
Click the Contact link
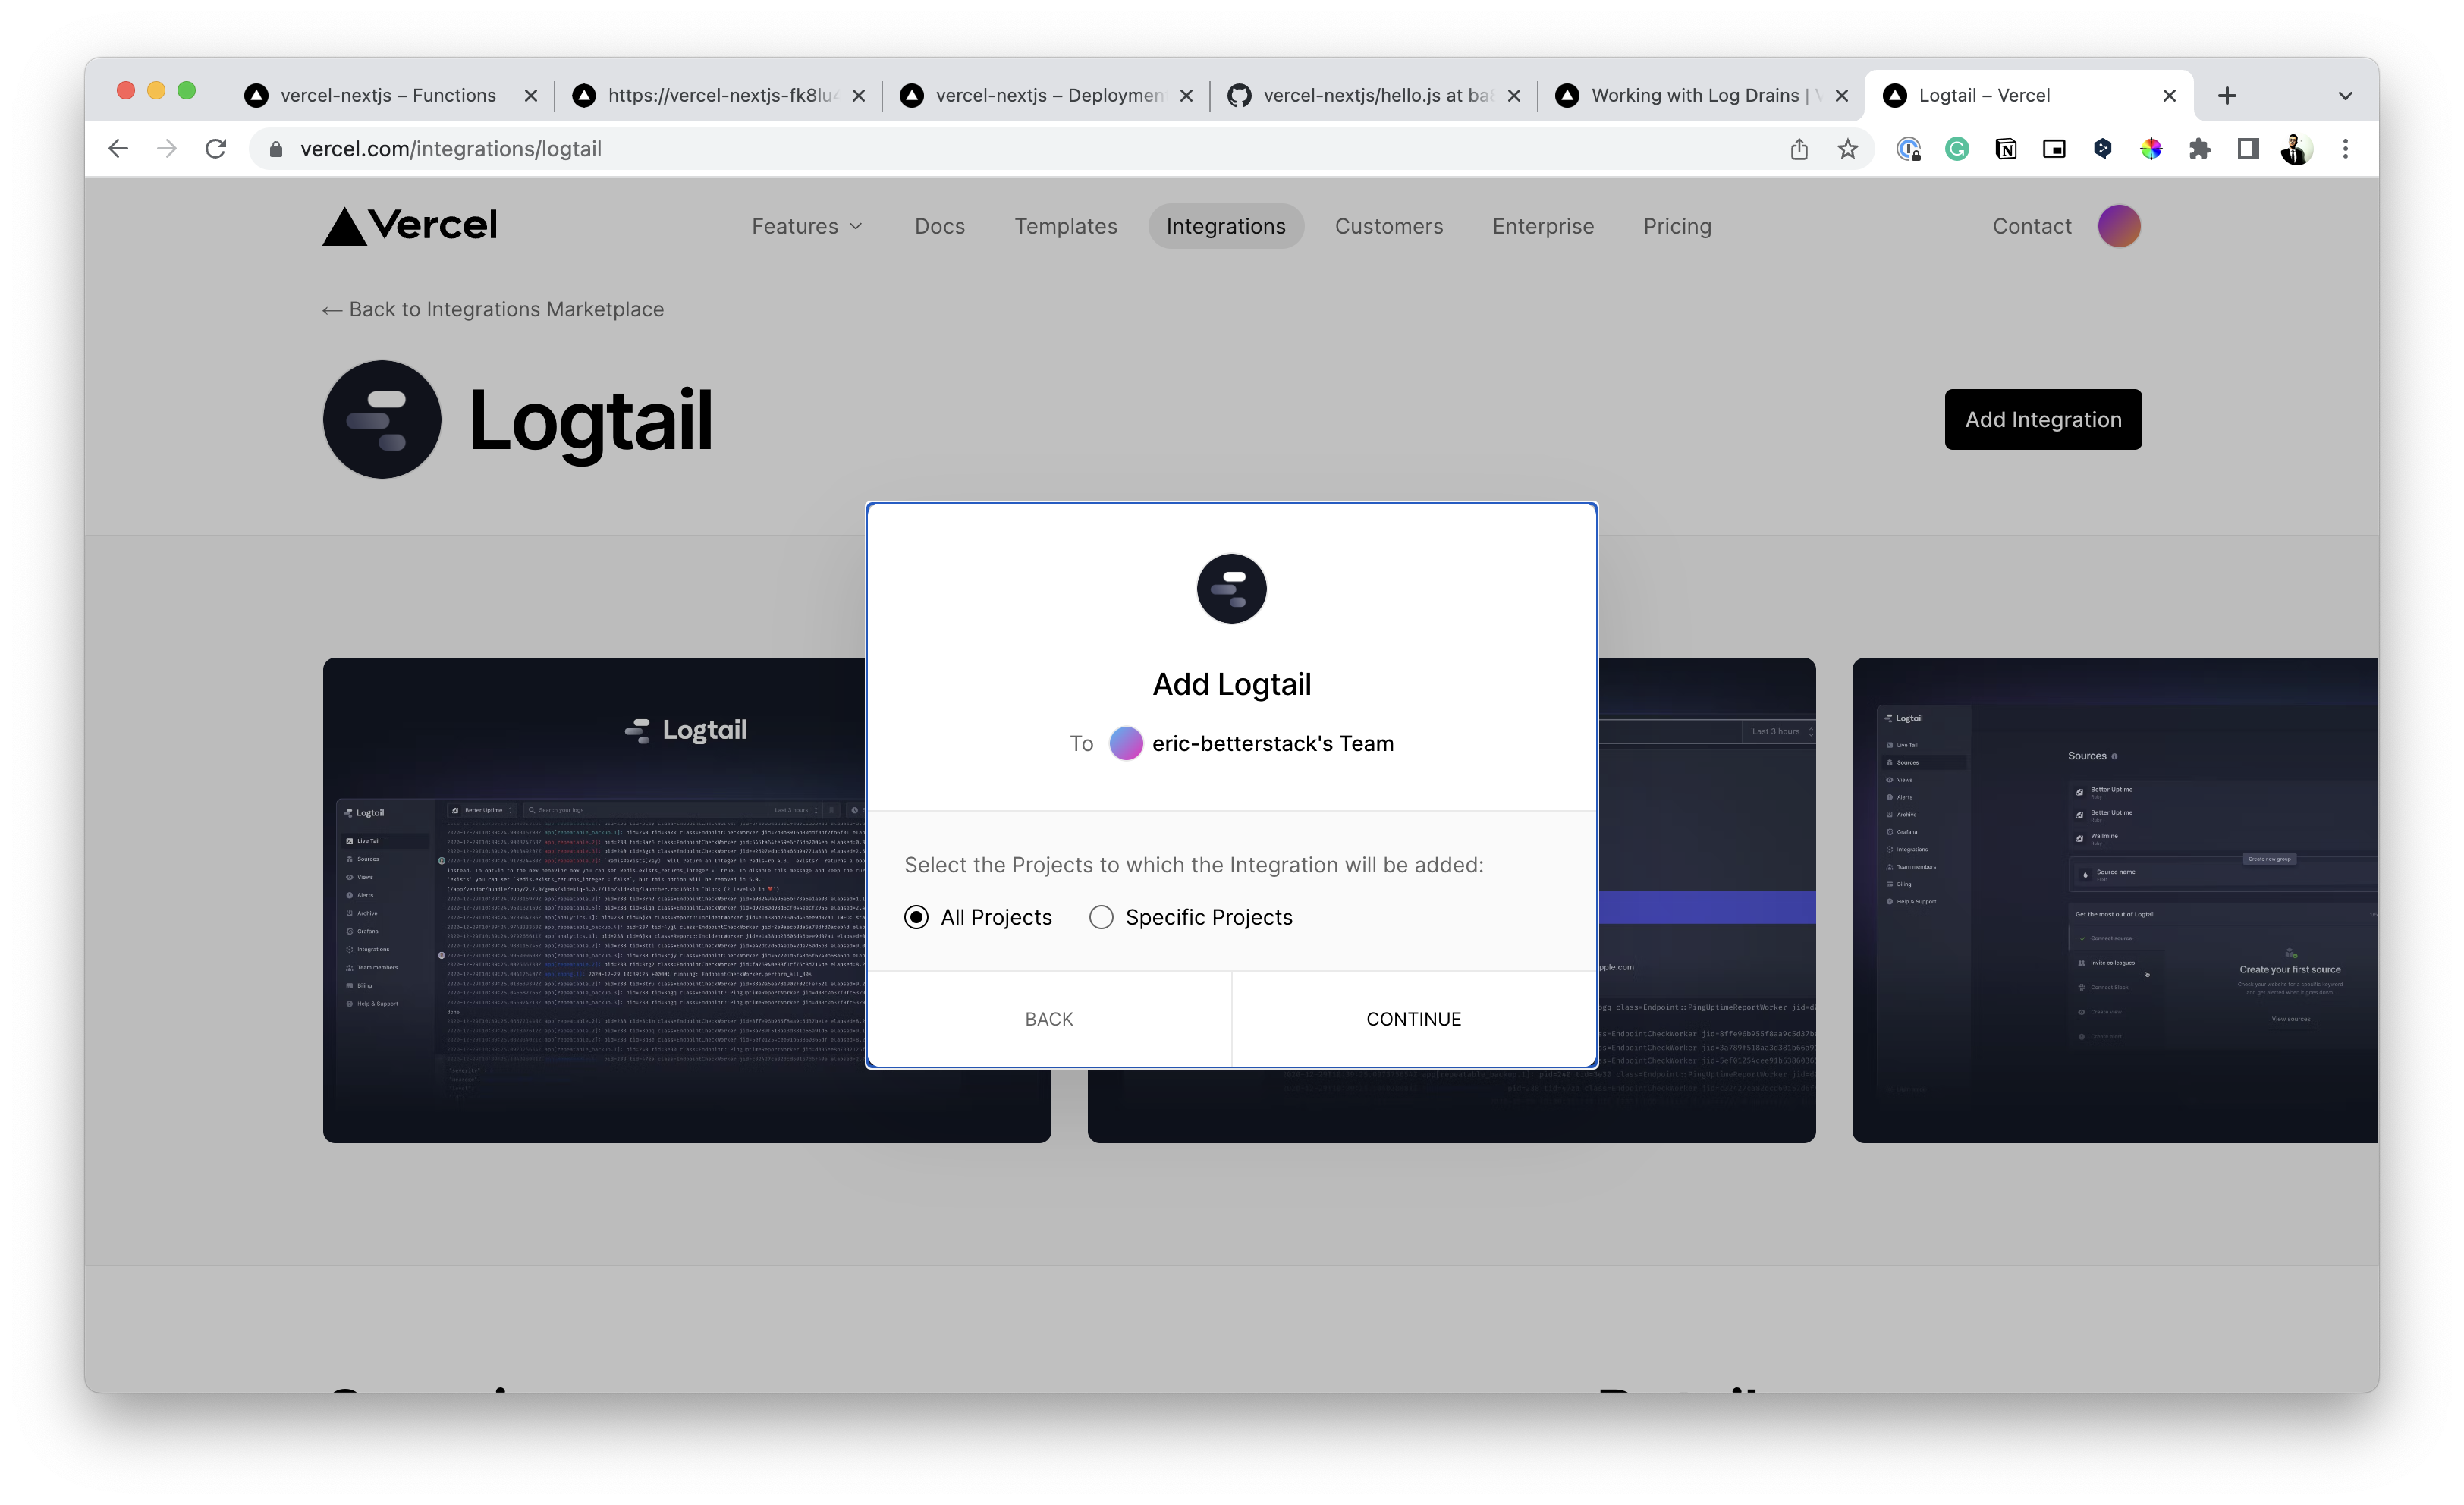click(2031, 226)
